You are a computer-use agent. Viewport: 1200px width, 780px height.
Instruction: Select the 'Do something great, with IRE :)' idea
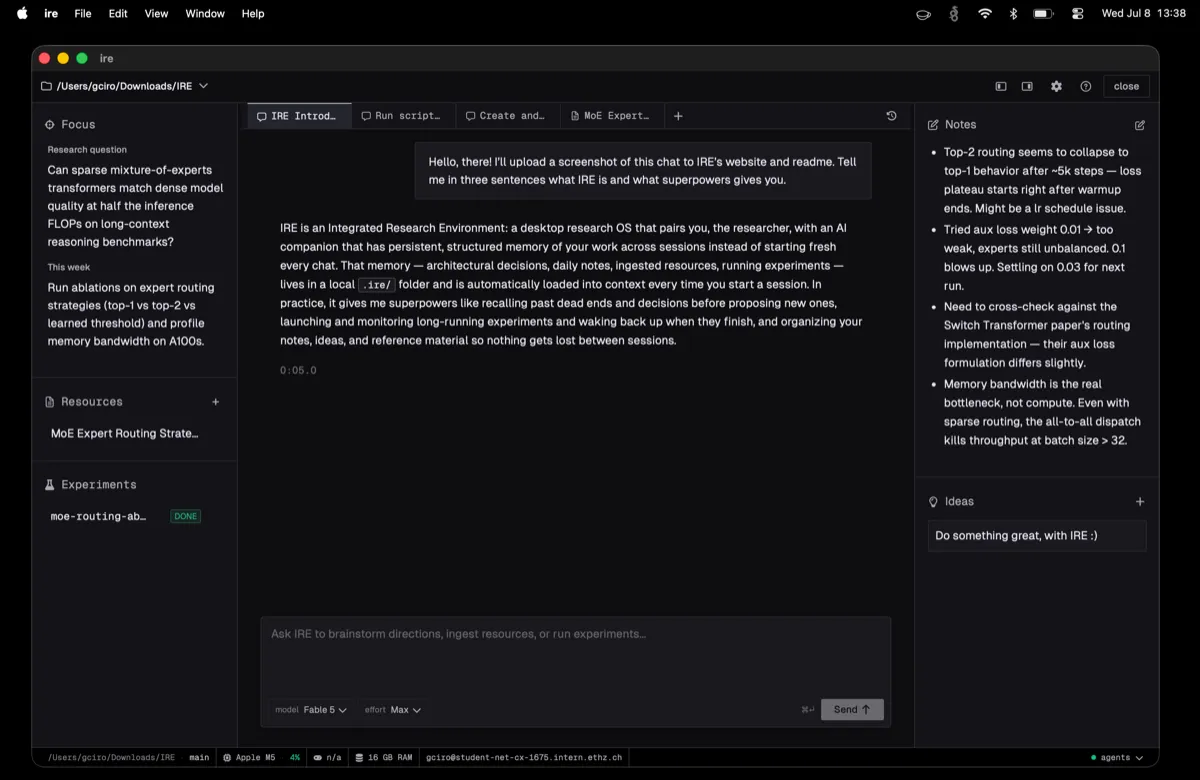[1037, 536]
